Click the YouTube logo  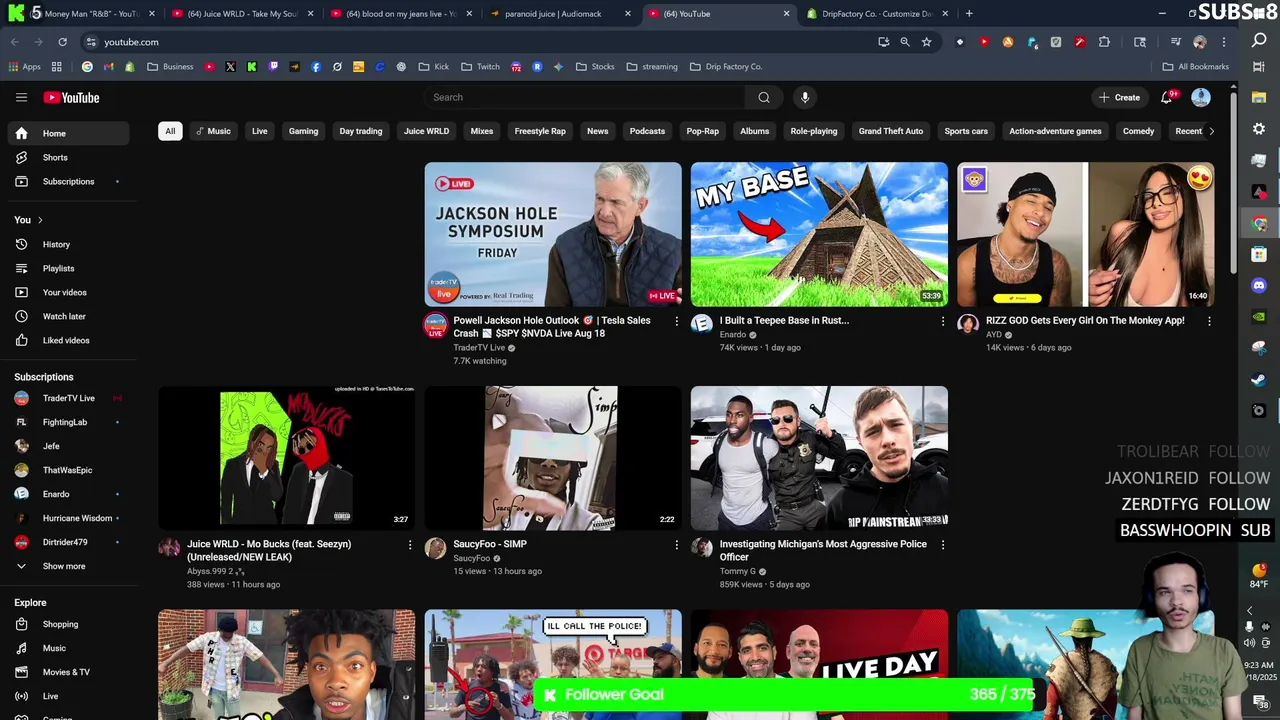[71, 97]
